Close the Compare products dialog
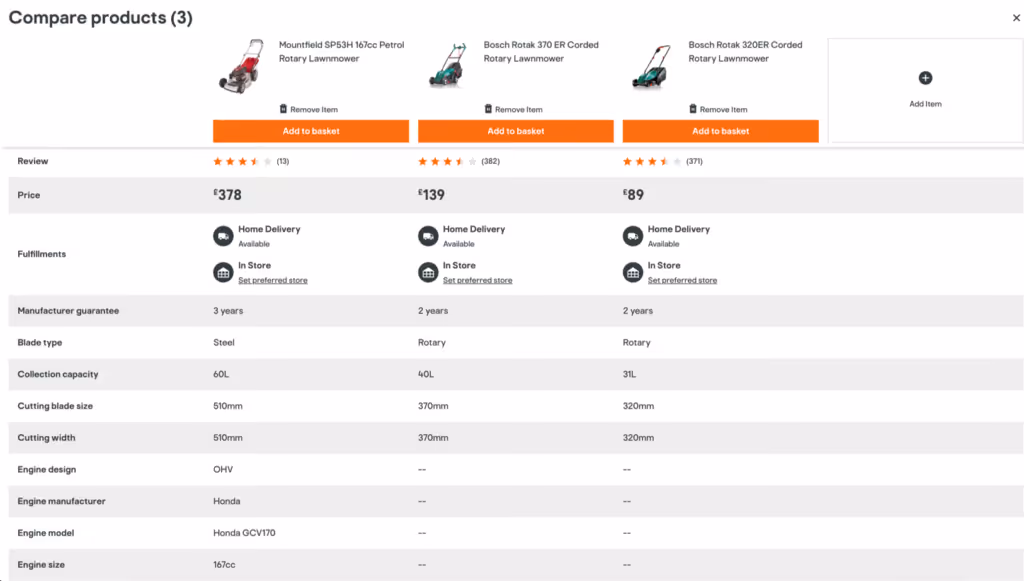Image resolution: width=1024 pixels, height=581 pixels. pyautogui.click(x=1016, y=18)
